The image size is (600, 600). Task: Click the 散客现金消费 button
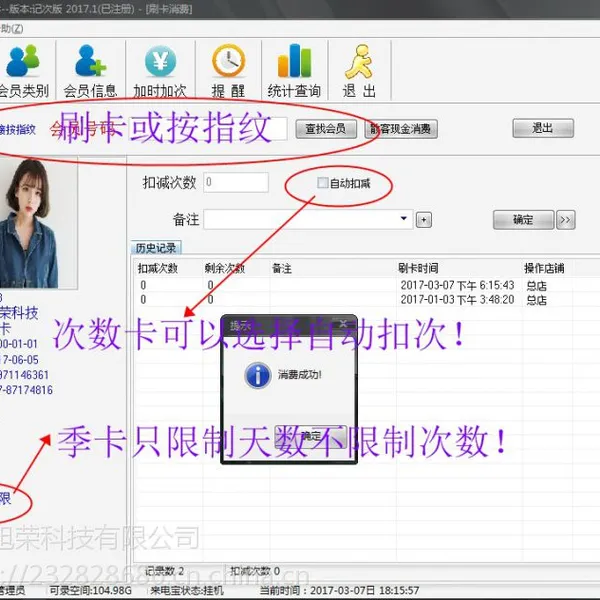pyautogui.click(x=401, y=129)
